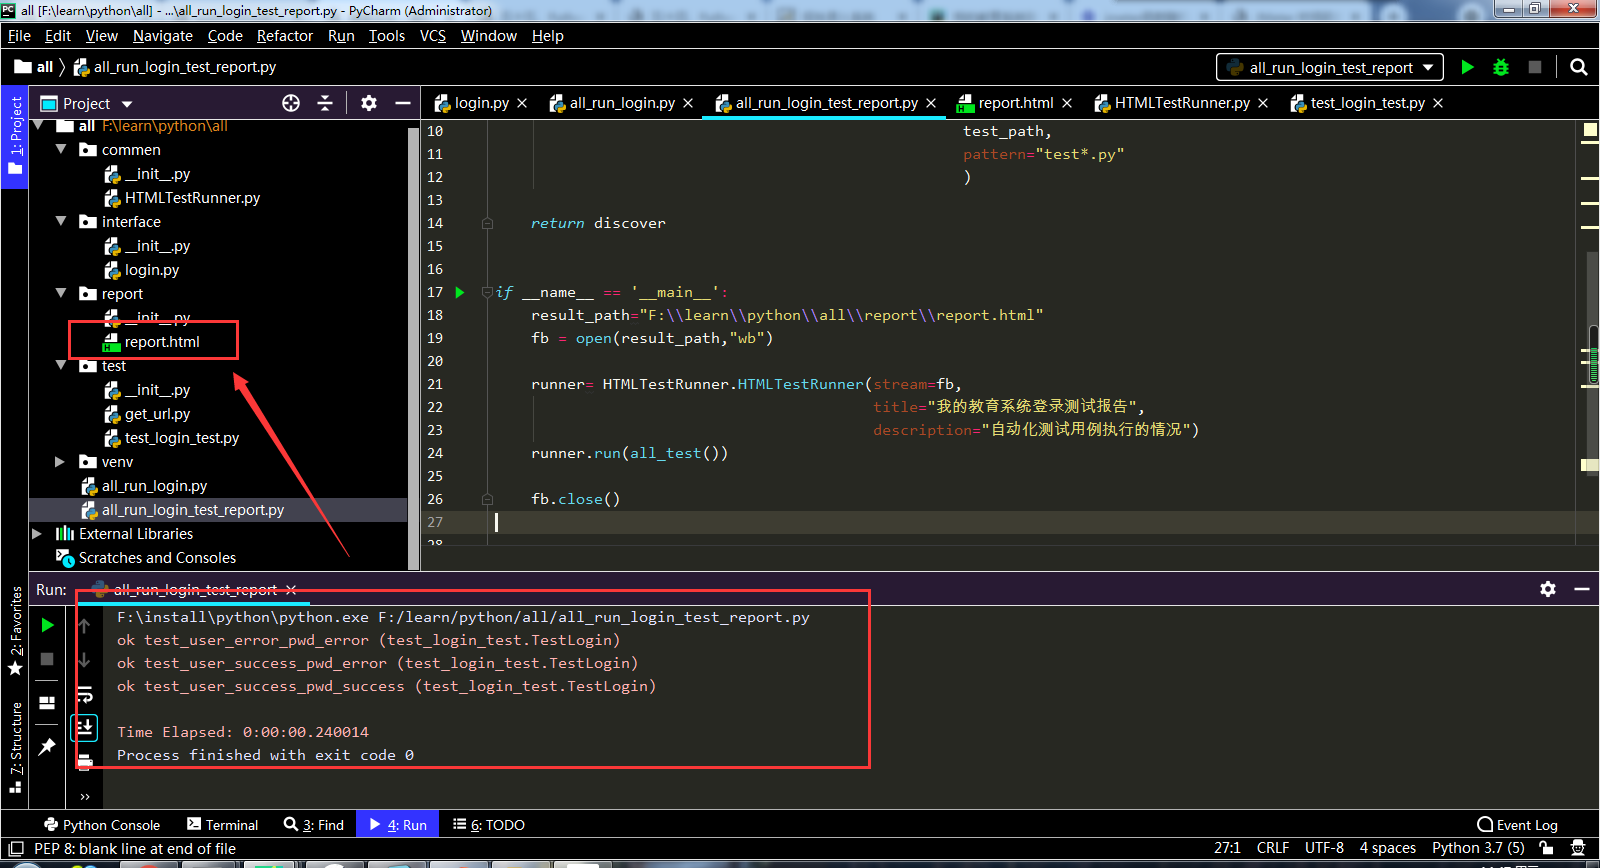Open the Refactor menu
The image size is (1600, 868).
[x=285, y=35]
